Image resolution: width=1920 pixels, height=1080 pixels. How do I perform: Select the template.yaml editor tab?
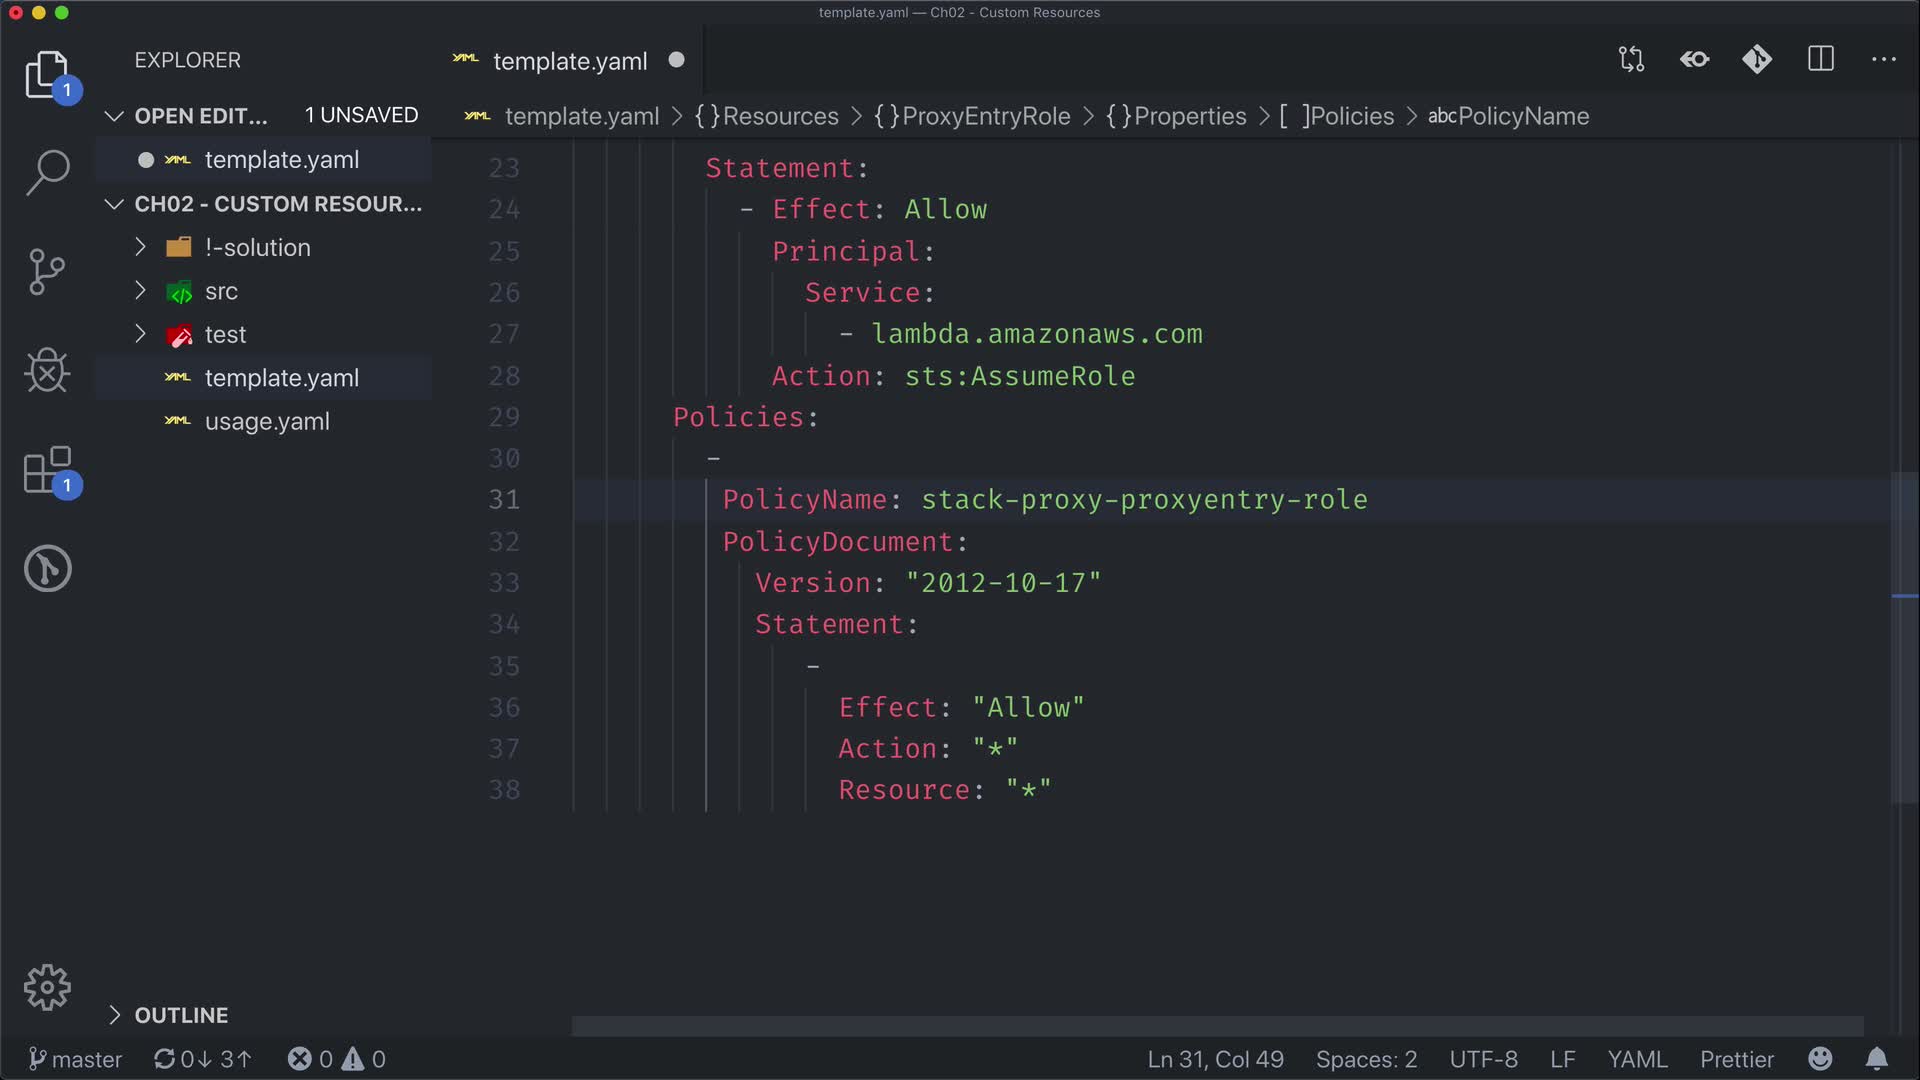click(569, 61)
